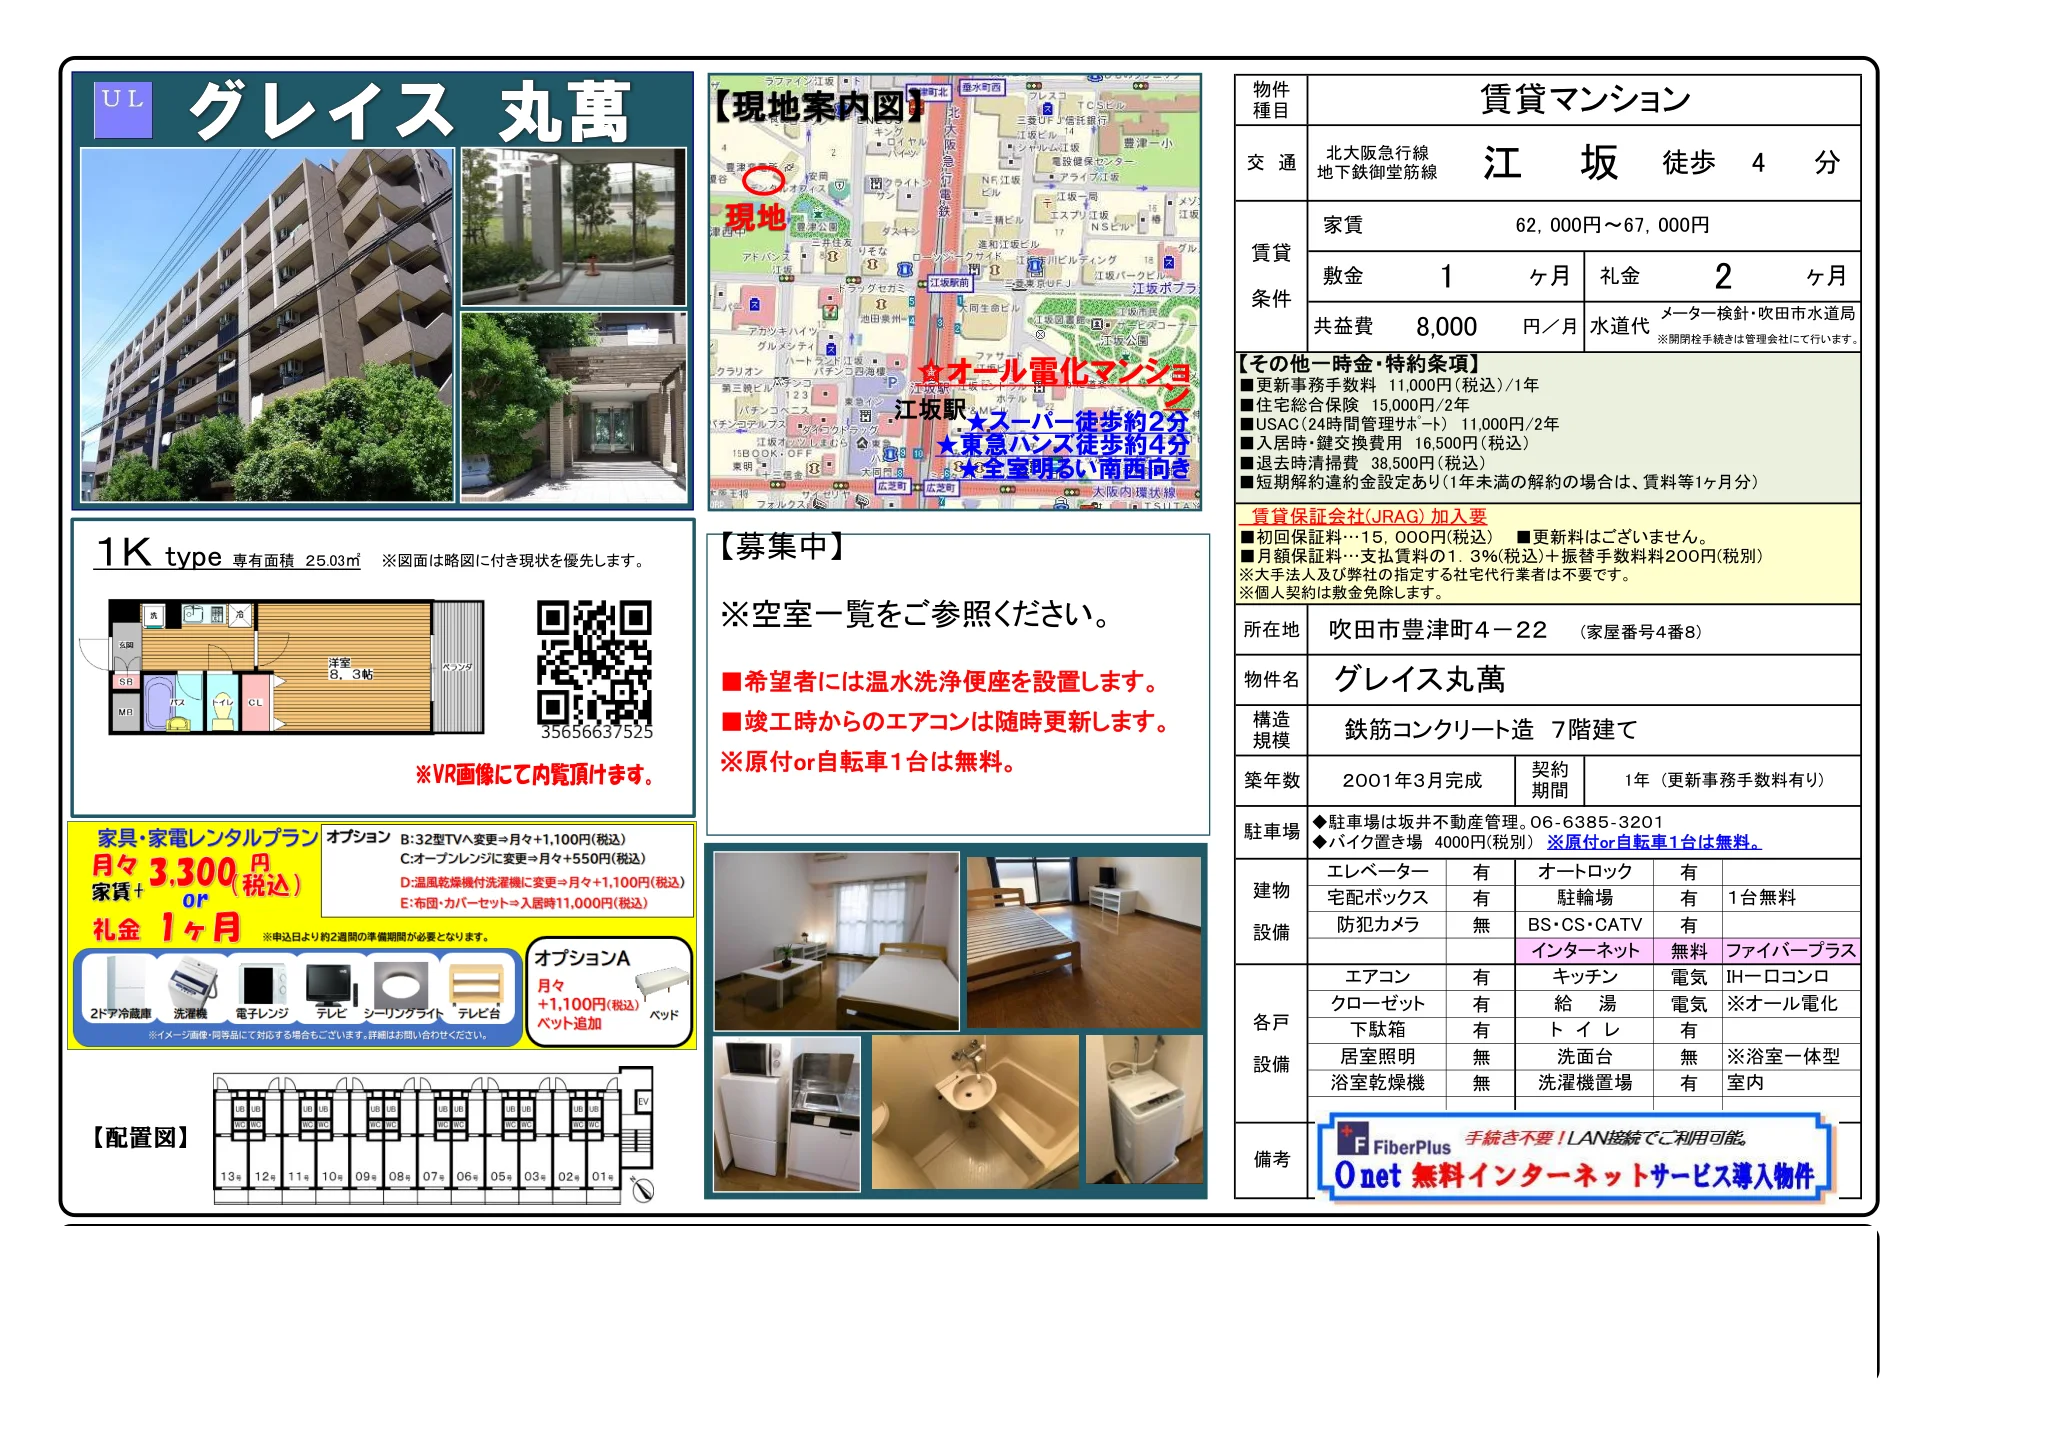Click the ※空室一覧をご参照ください。 notice
The width and height of the screenshot is (2056, 1454).
pos(916,614)
